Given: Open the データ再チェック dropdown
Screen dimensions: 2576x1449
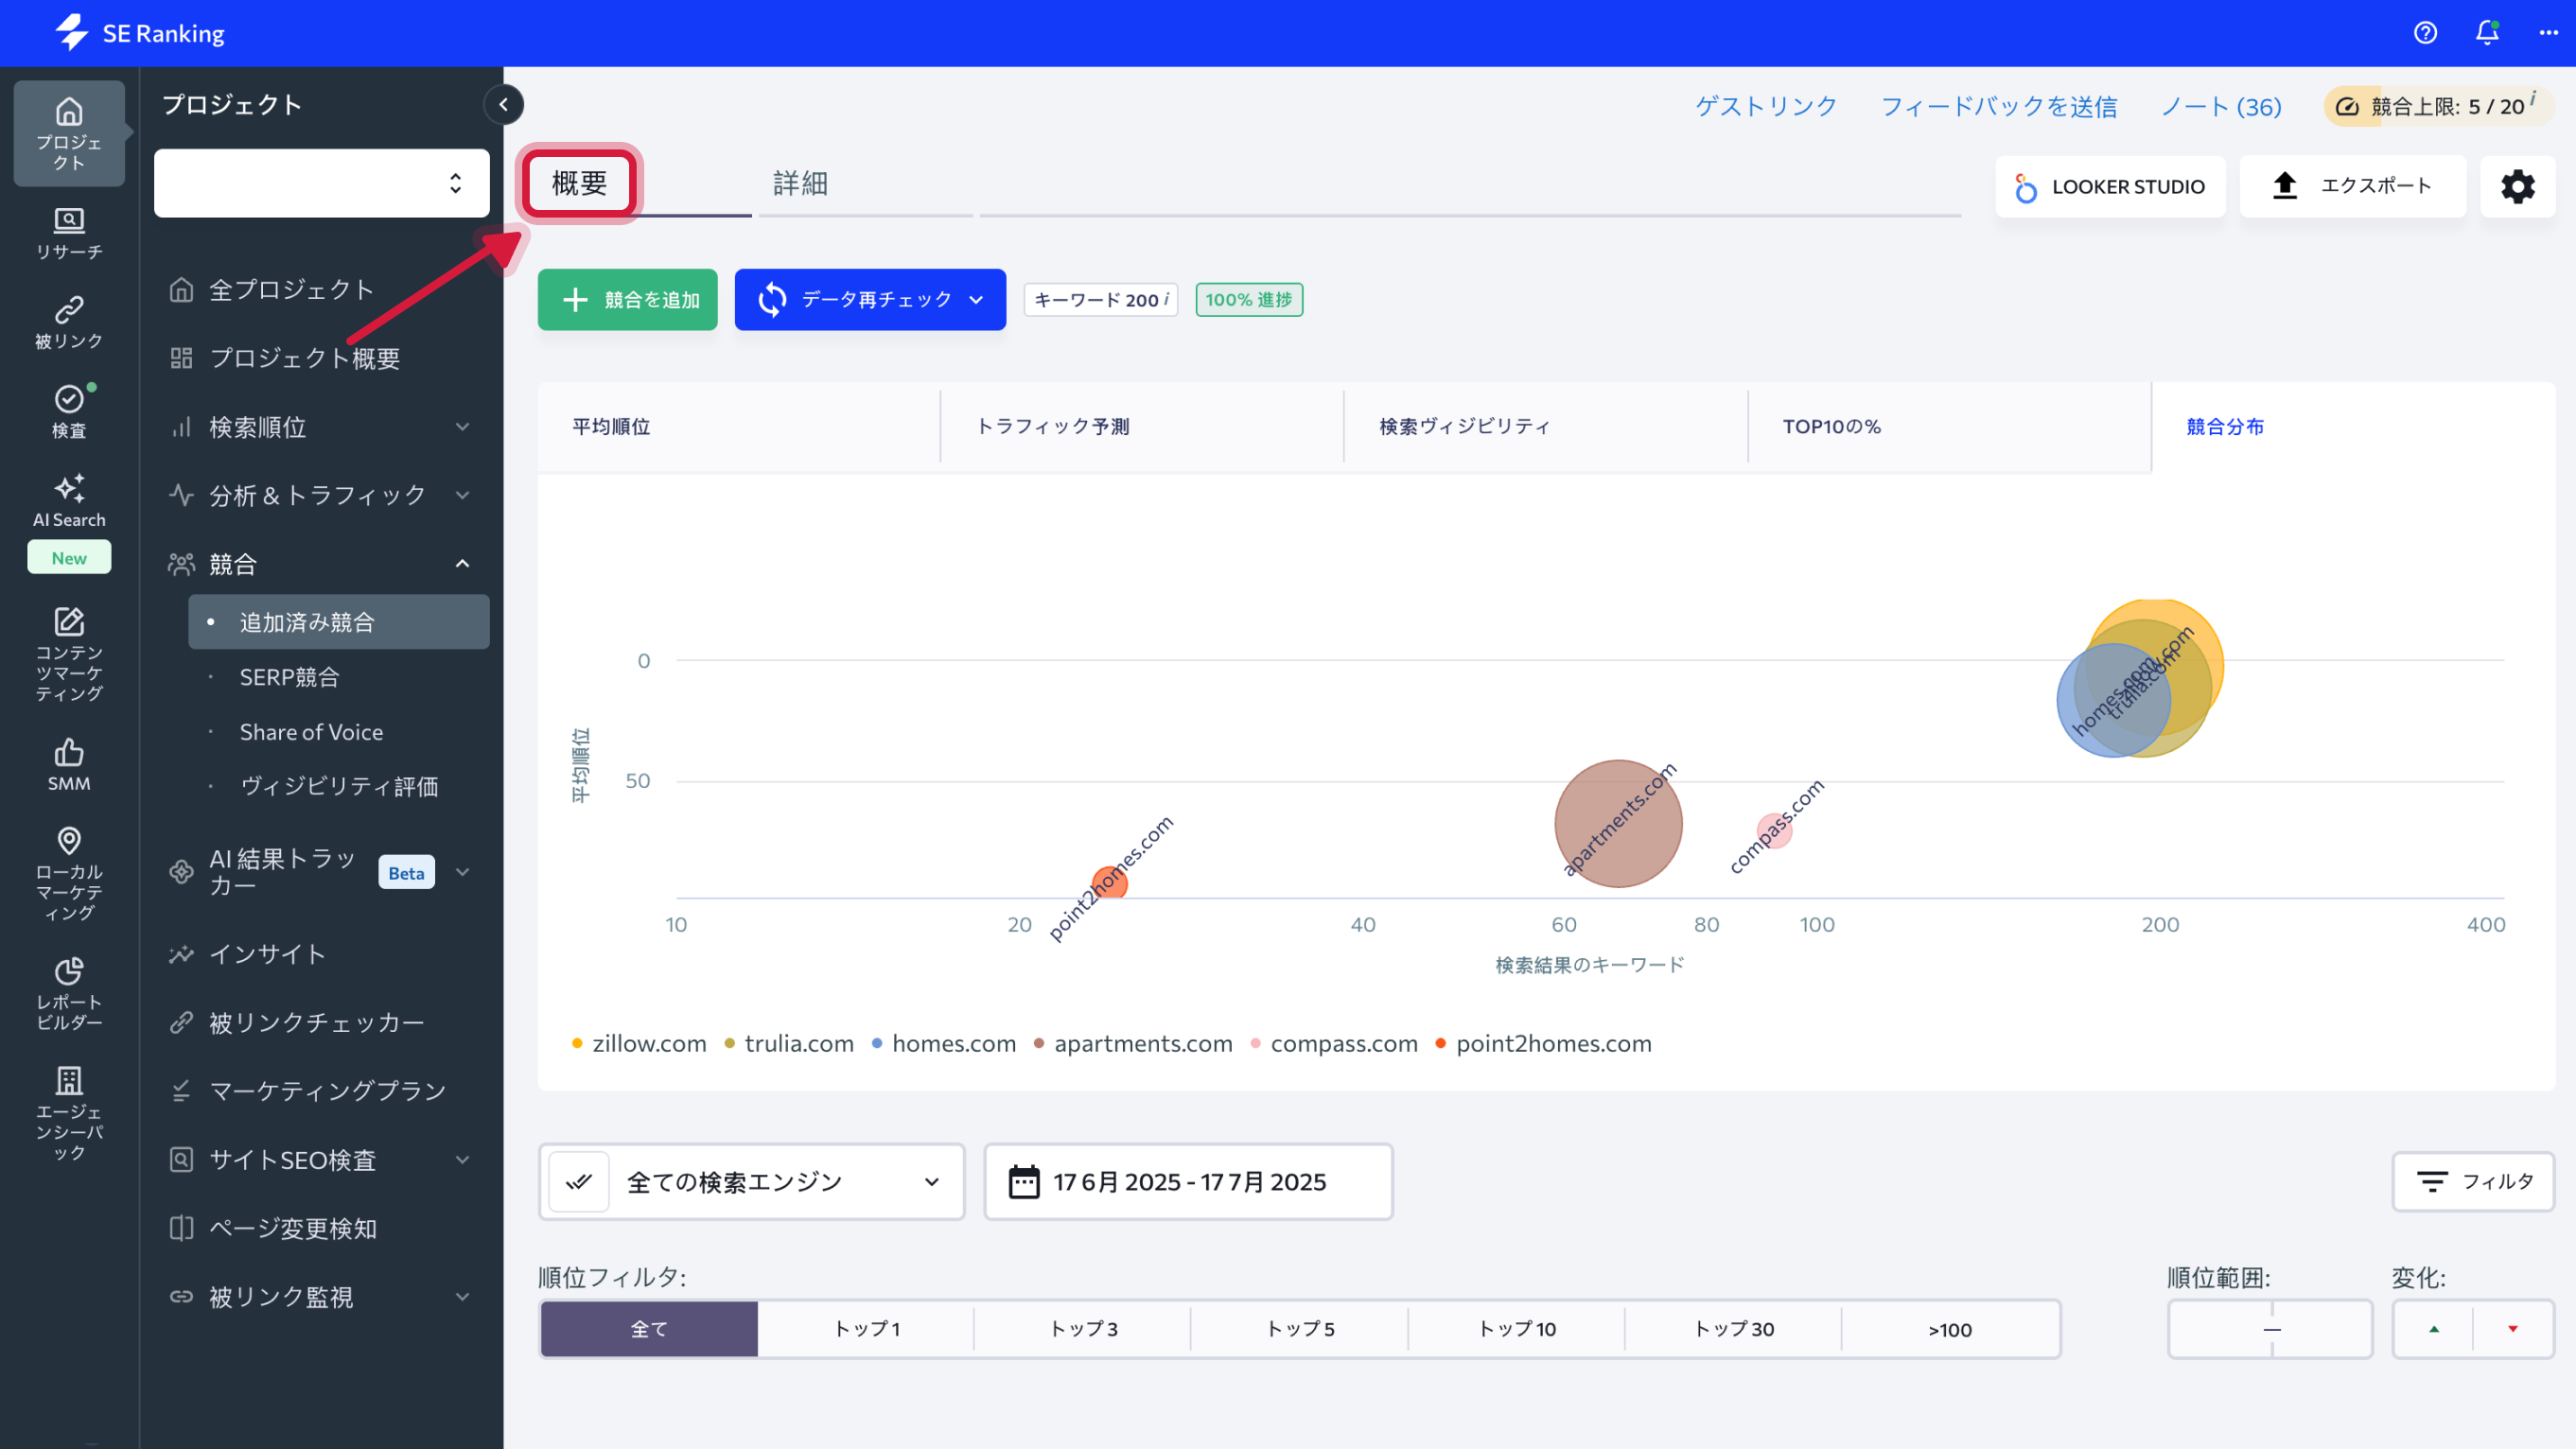Looking at the screenshot, I should (870, 299).
